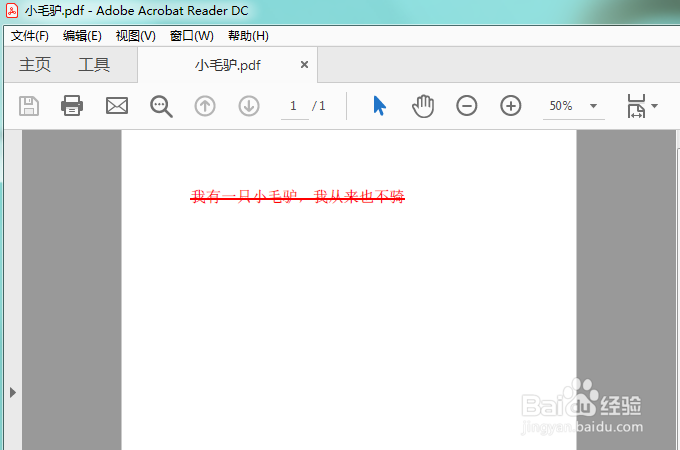680x450 pixels.
Task: Select the 小毛驴.pdf document tab
Action: pos(228,65)
